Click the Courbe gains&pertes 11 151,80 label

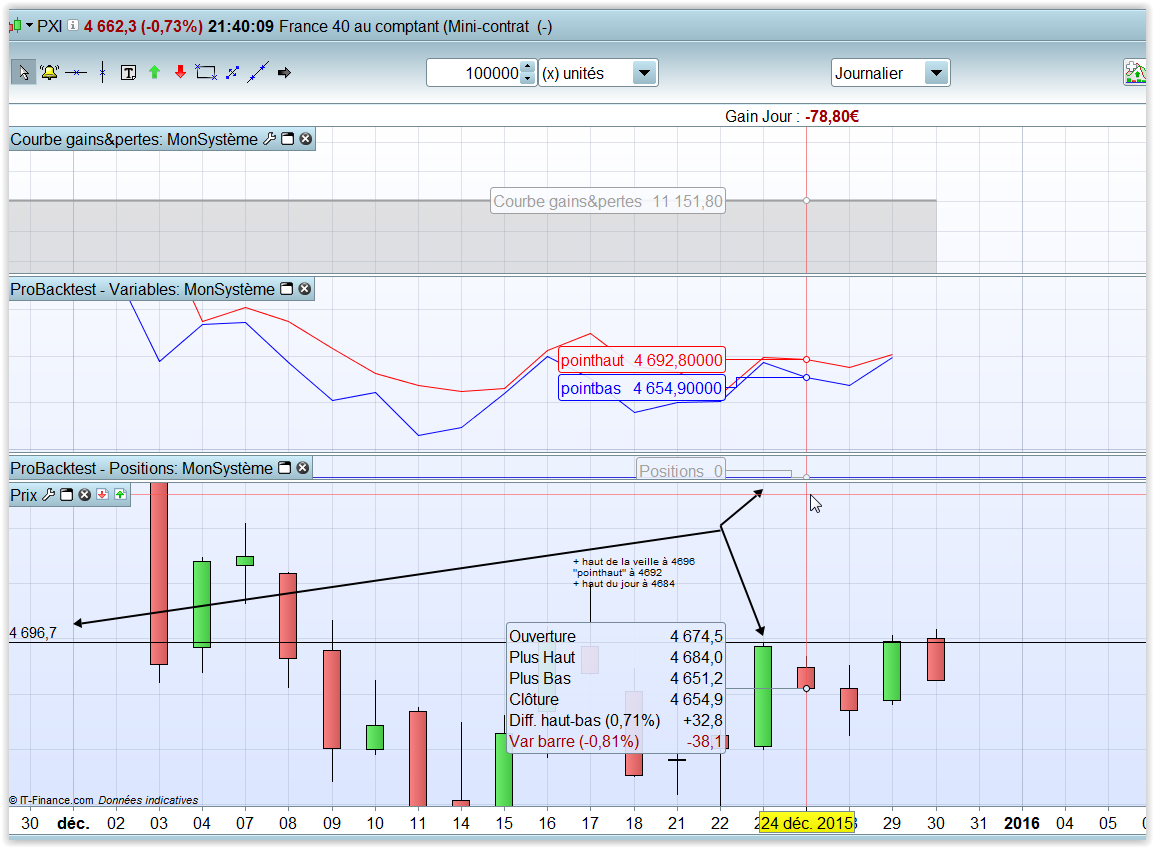coord(608,201)
